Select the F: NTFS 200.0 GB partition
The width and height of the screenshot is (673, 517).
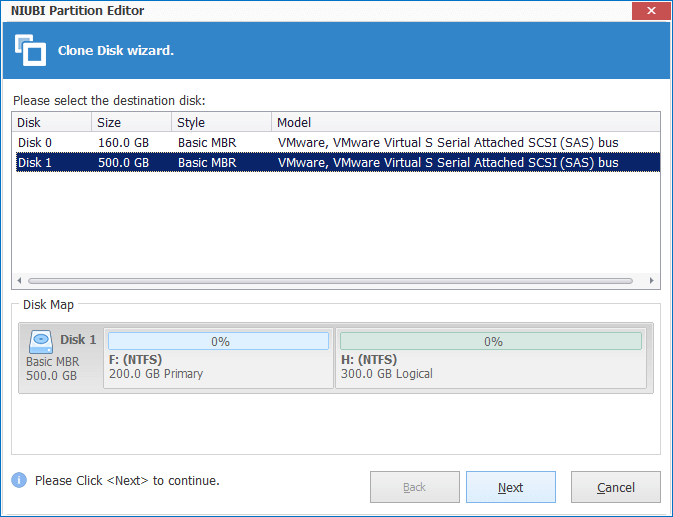pyautogui.click(x=218, y=366)
